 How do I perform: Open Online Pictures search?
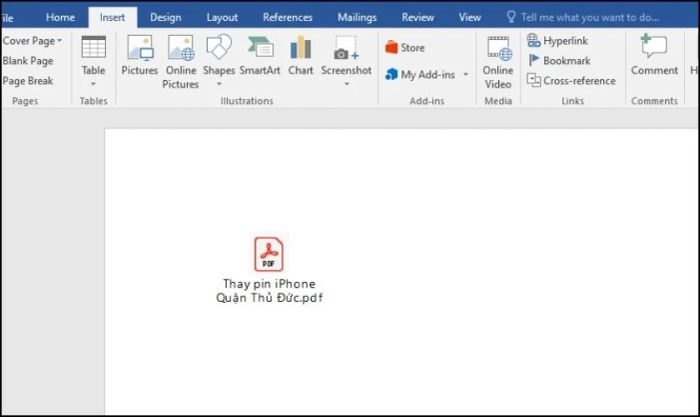click(181, 48)
